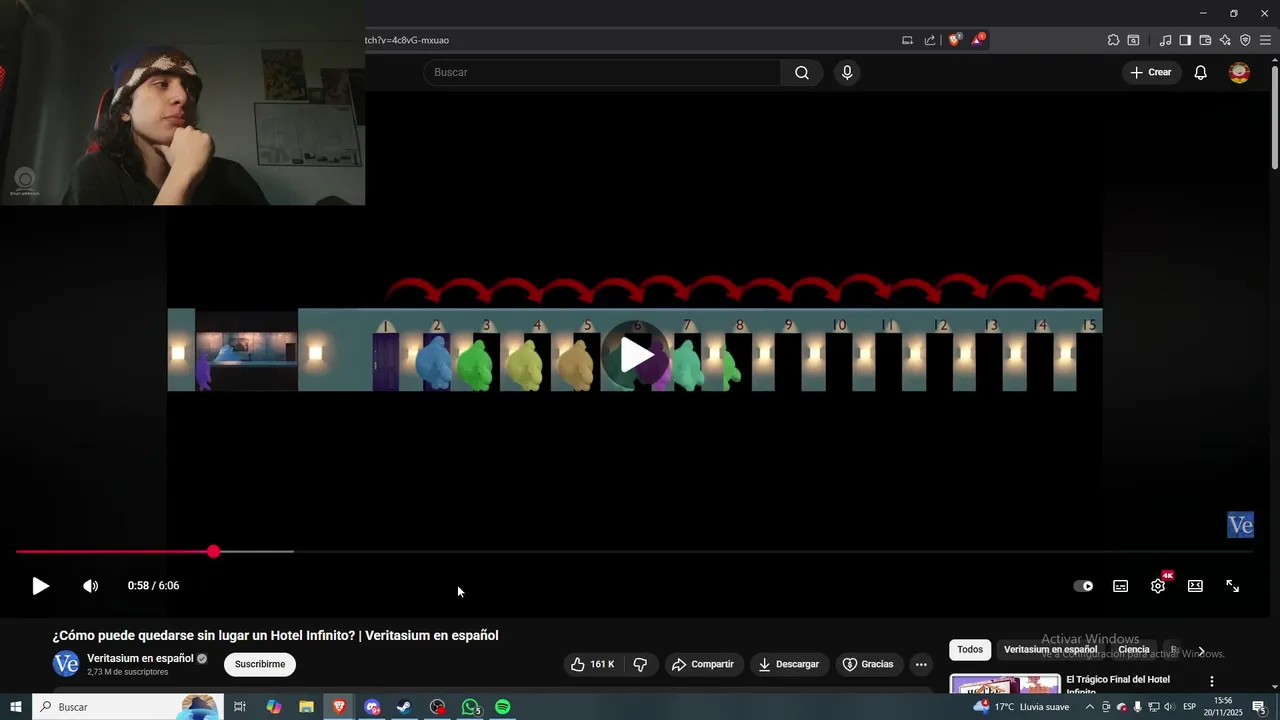This screenshot has width=1280, height=720.
Task: Expand hidden system tray icons chevron
Action: click(1090, 707)
